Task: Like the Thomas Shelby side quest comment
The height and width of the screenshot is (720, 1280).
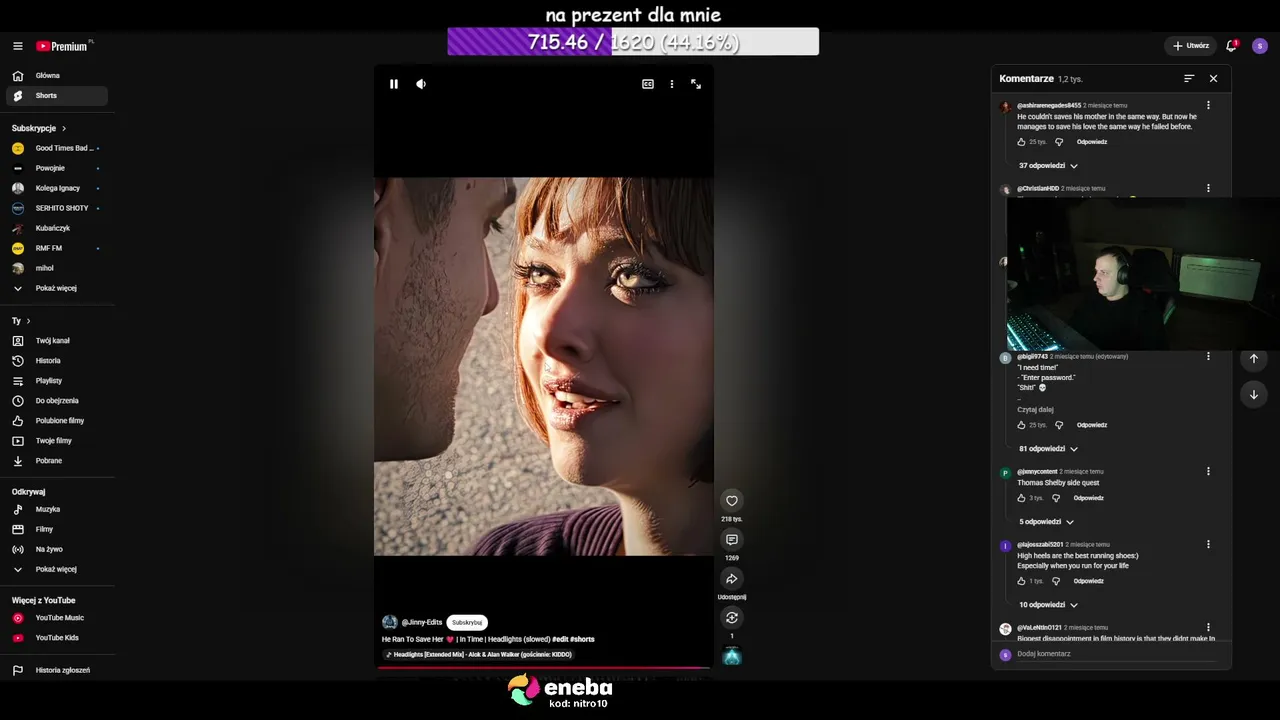Action: click(1021, 498)
